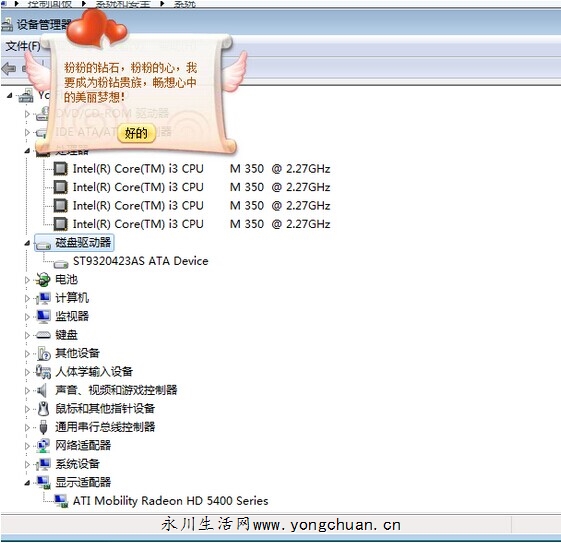561x543 pixels.
Task: Expand the 系统设备 category
Action: (x=27, y=465)
